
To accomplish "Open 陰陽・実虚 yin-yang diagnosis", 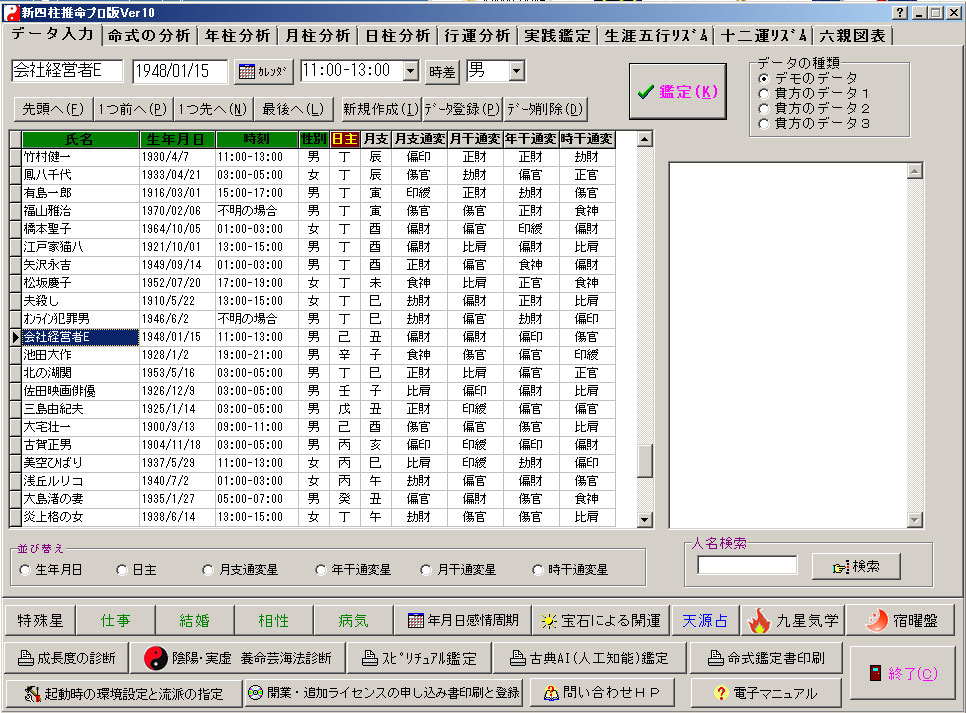I will (x=237, y=658).
